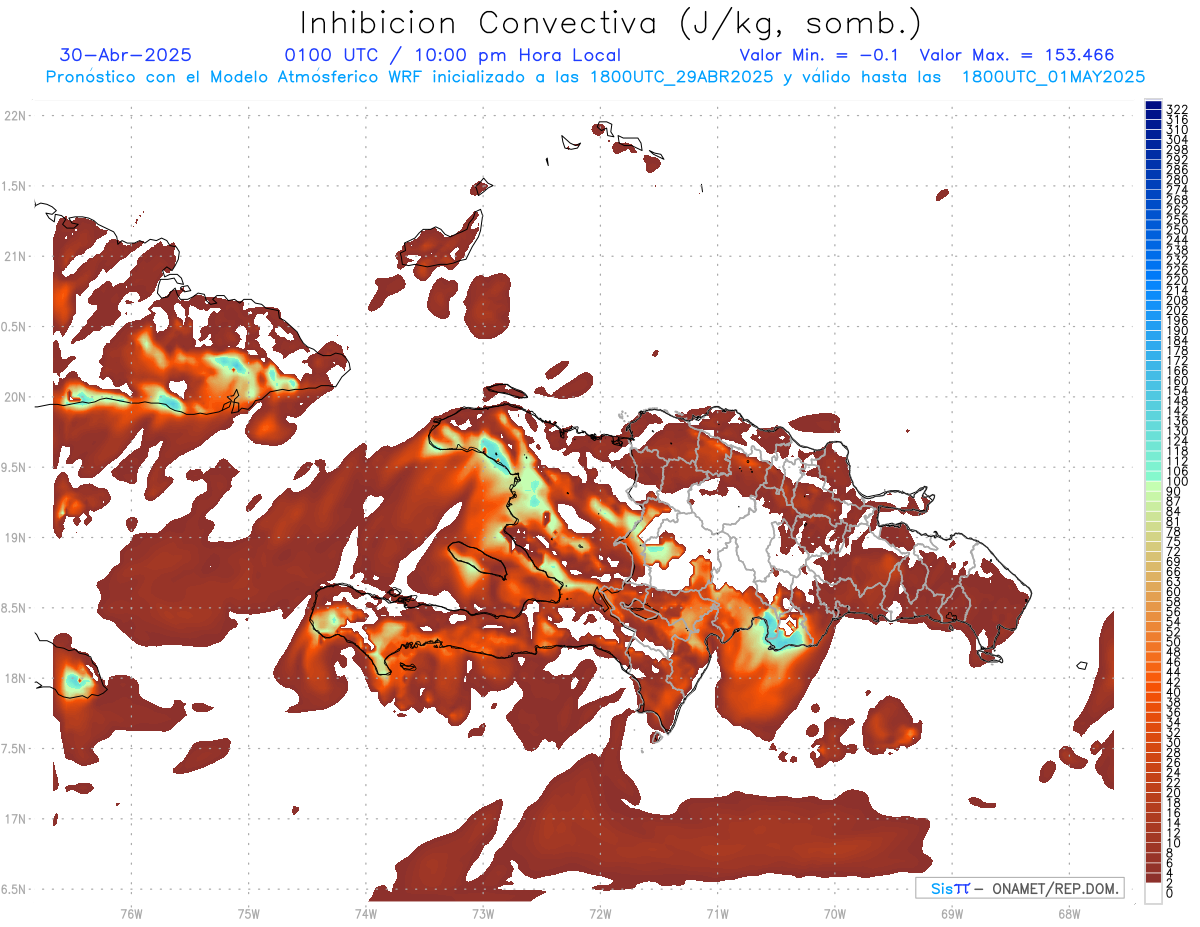
Task: Click the "17N" latitude label
Action: point(15,819)
